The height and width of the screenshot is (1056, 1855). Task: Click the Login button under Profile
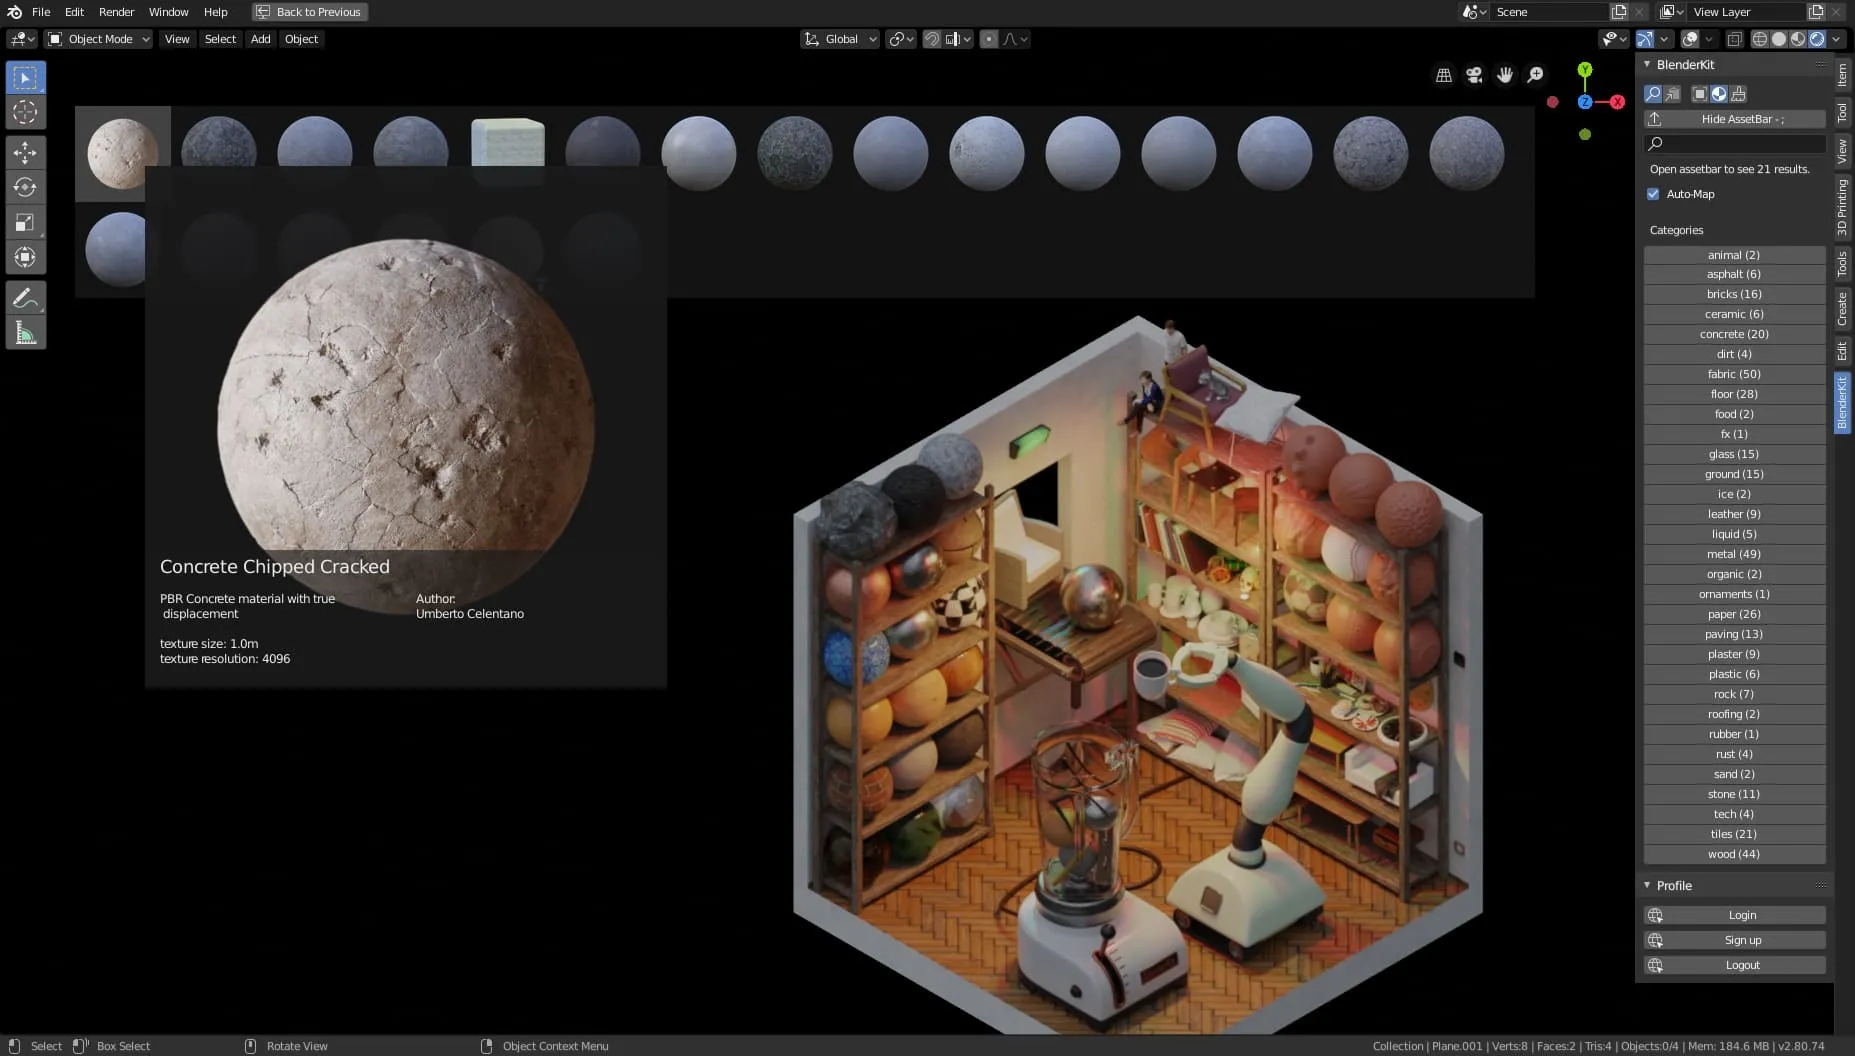tap(1742, 915)
